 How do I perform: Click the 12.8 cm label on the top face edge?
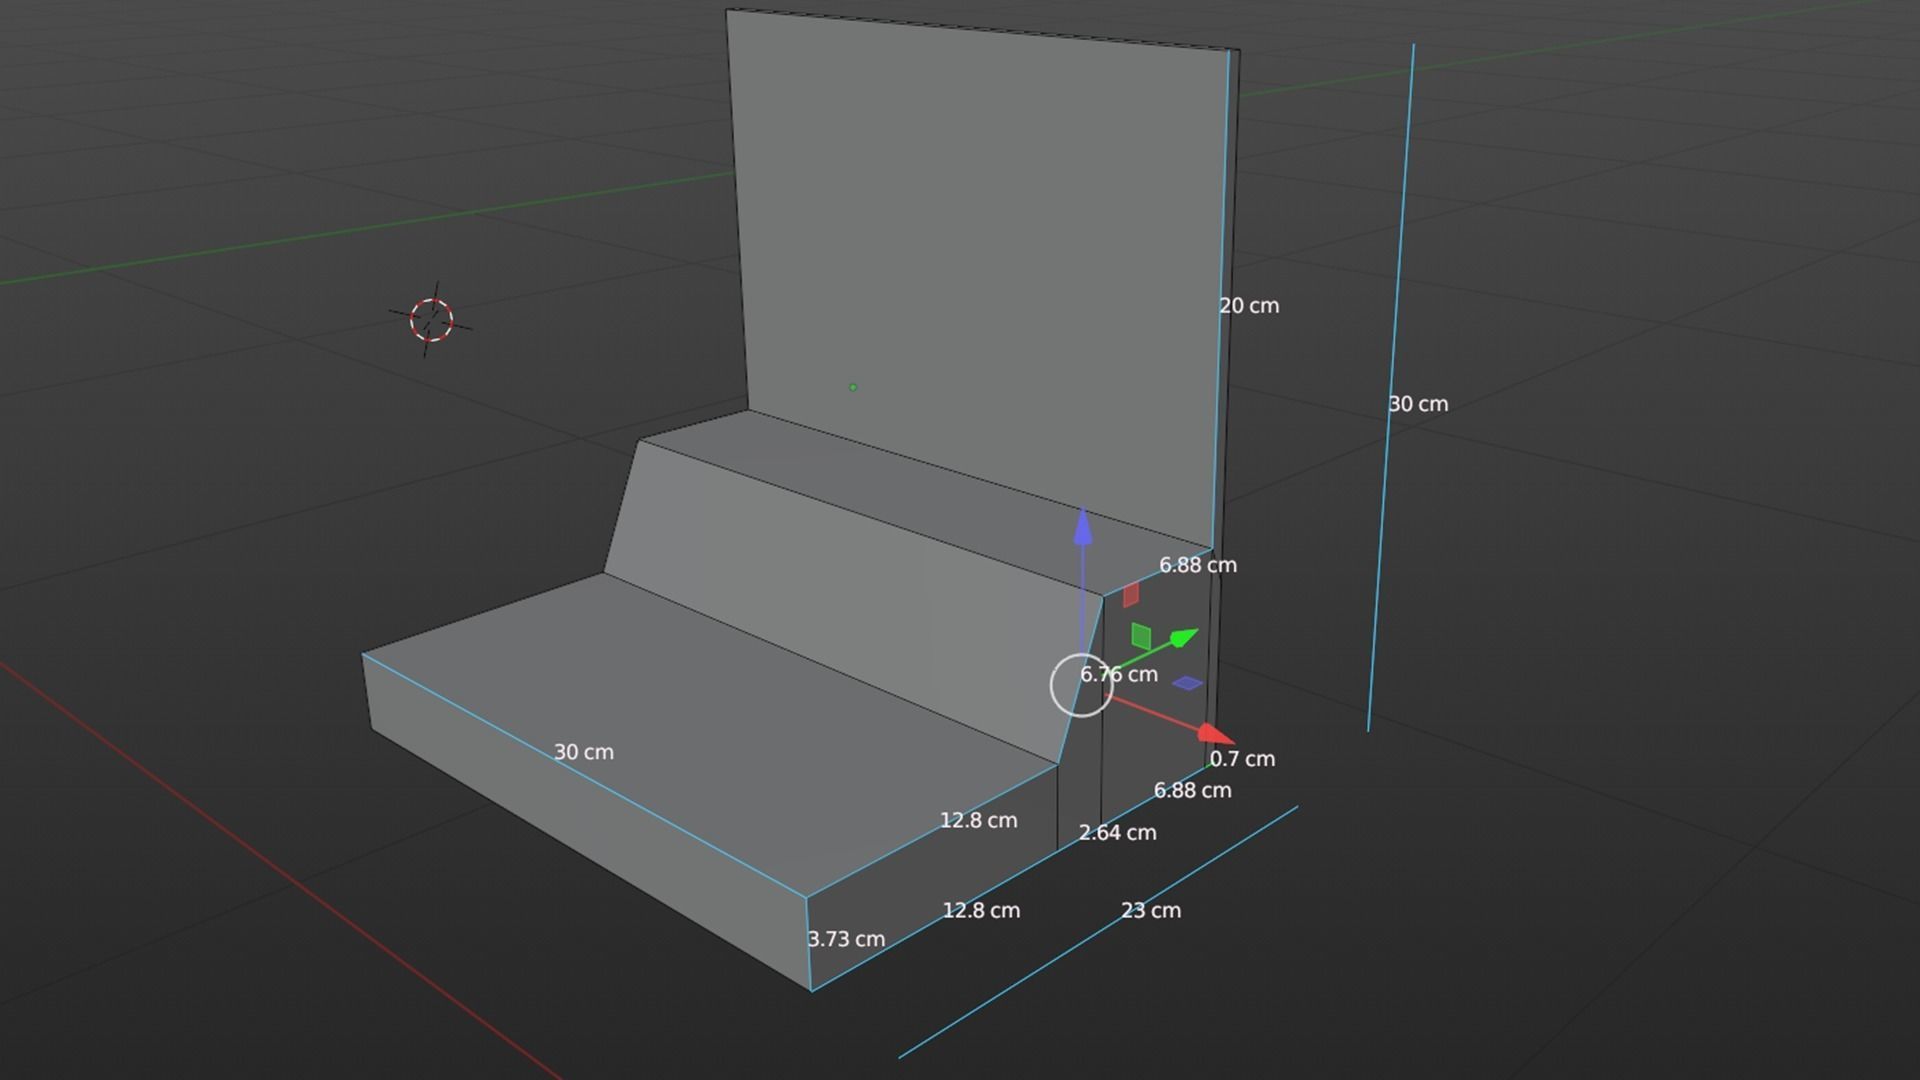(x=978, y=821)
